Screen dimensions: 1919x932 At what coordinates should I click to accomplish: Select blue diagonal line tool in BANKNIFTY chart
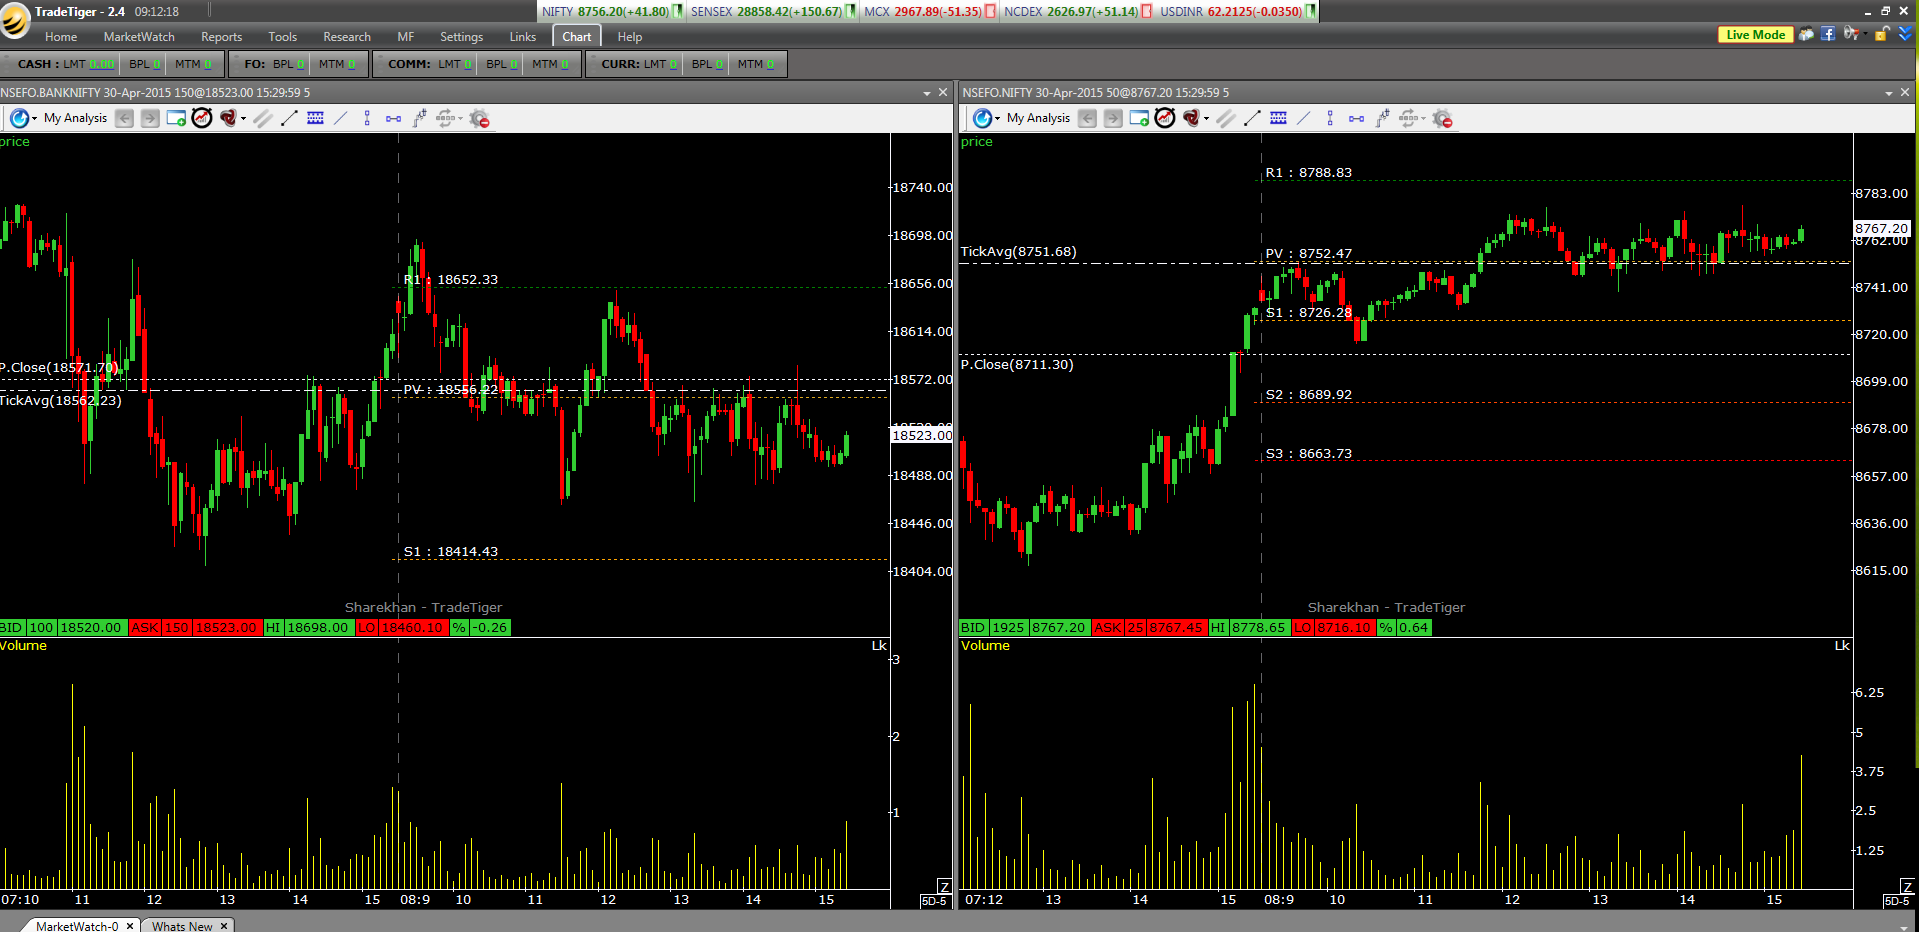(341, 118)
